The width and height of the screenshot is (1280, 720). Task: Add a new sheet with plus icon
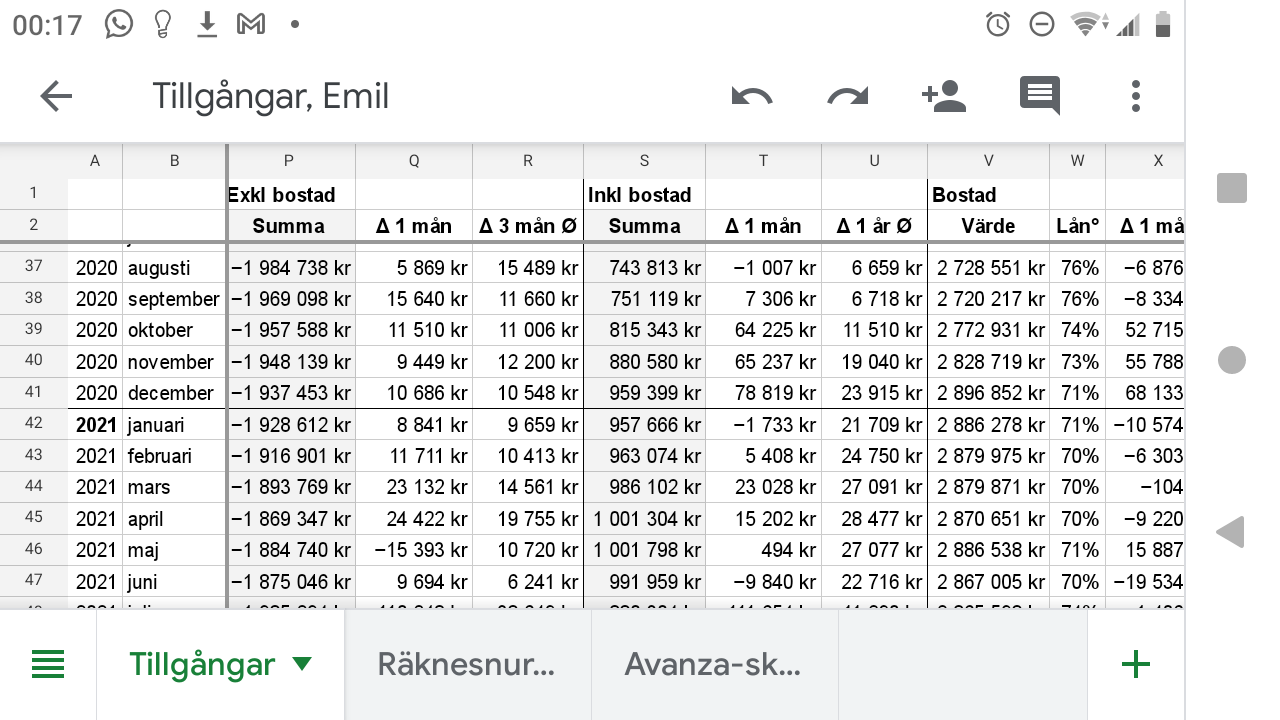click(1135, 664)
